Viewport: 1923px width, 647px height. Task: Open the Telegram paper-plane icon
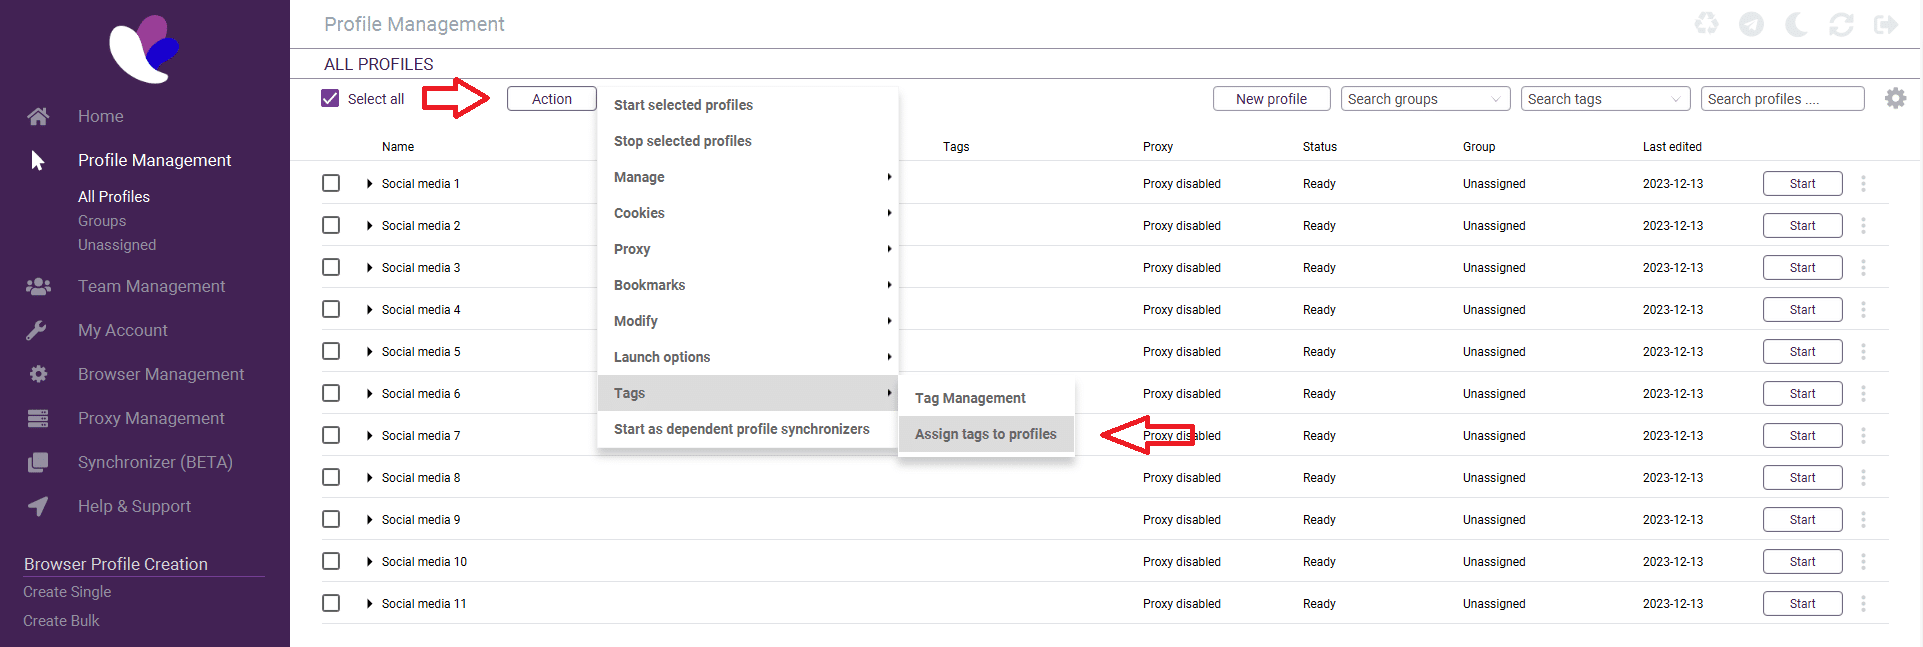point(1751,24)
